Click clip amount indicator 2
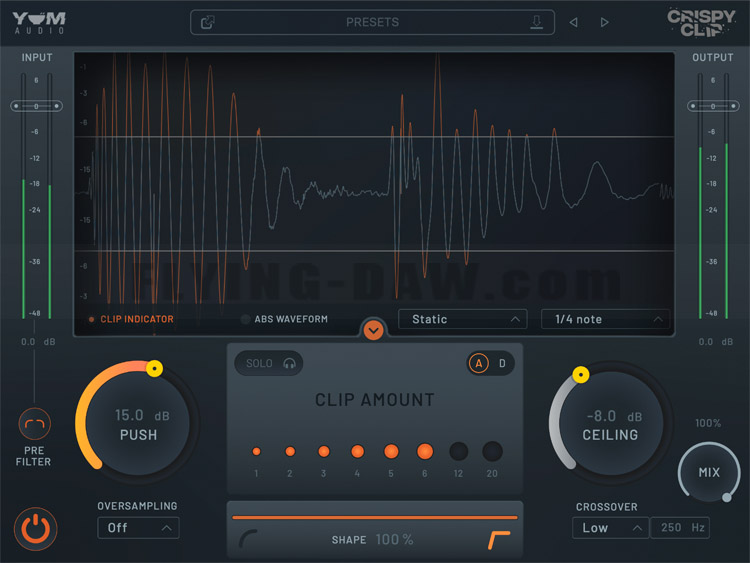 (290, 451)
